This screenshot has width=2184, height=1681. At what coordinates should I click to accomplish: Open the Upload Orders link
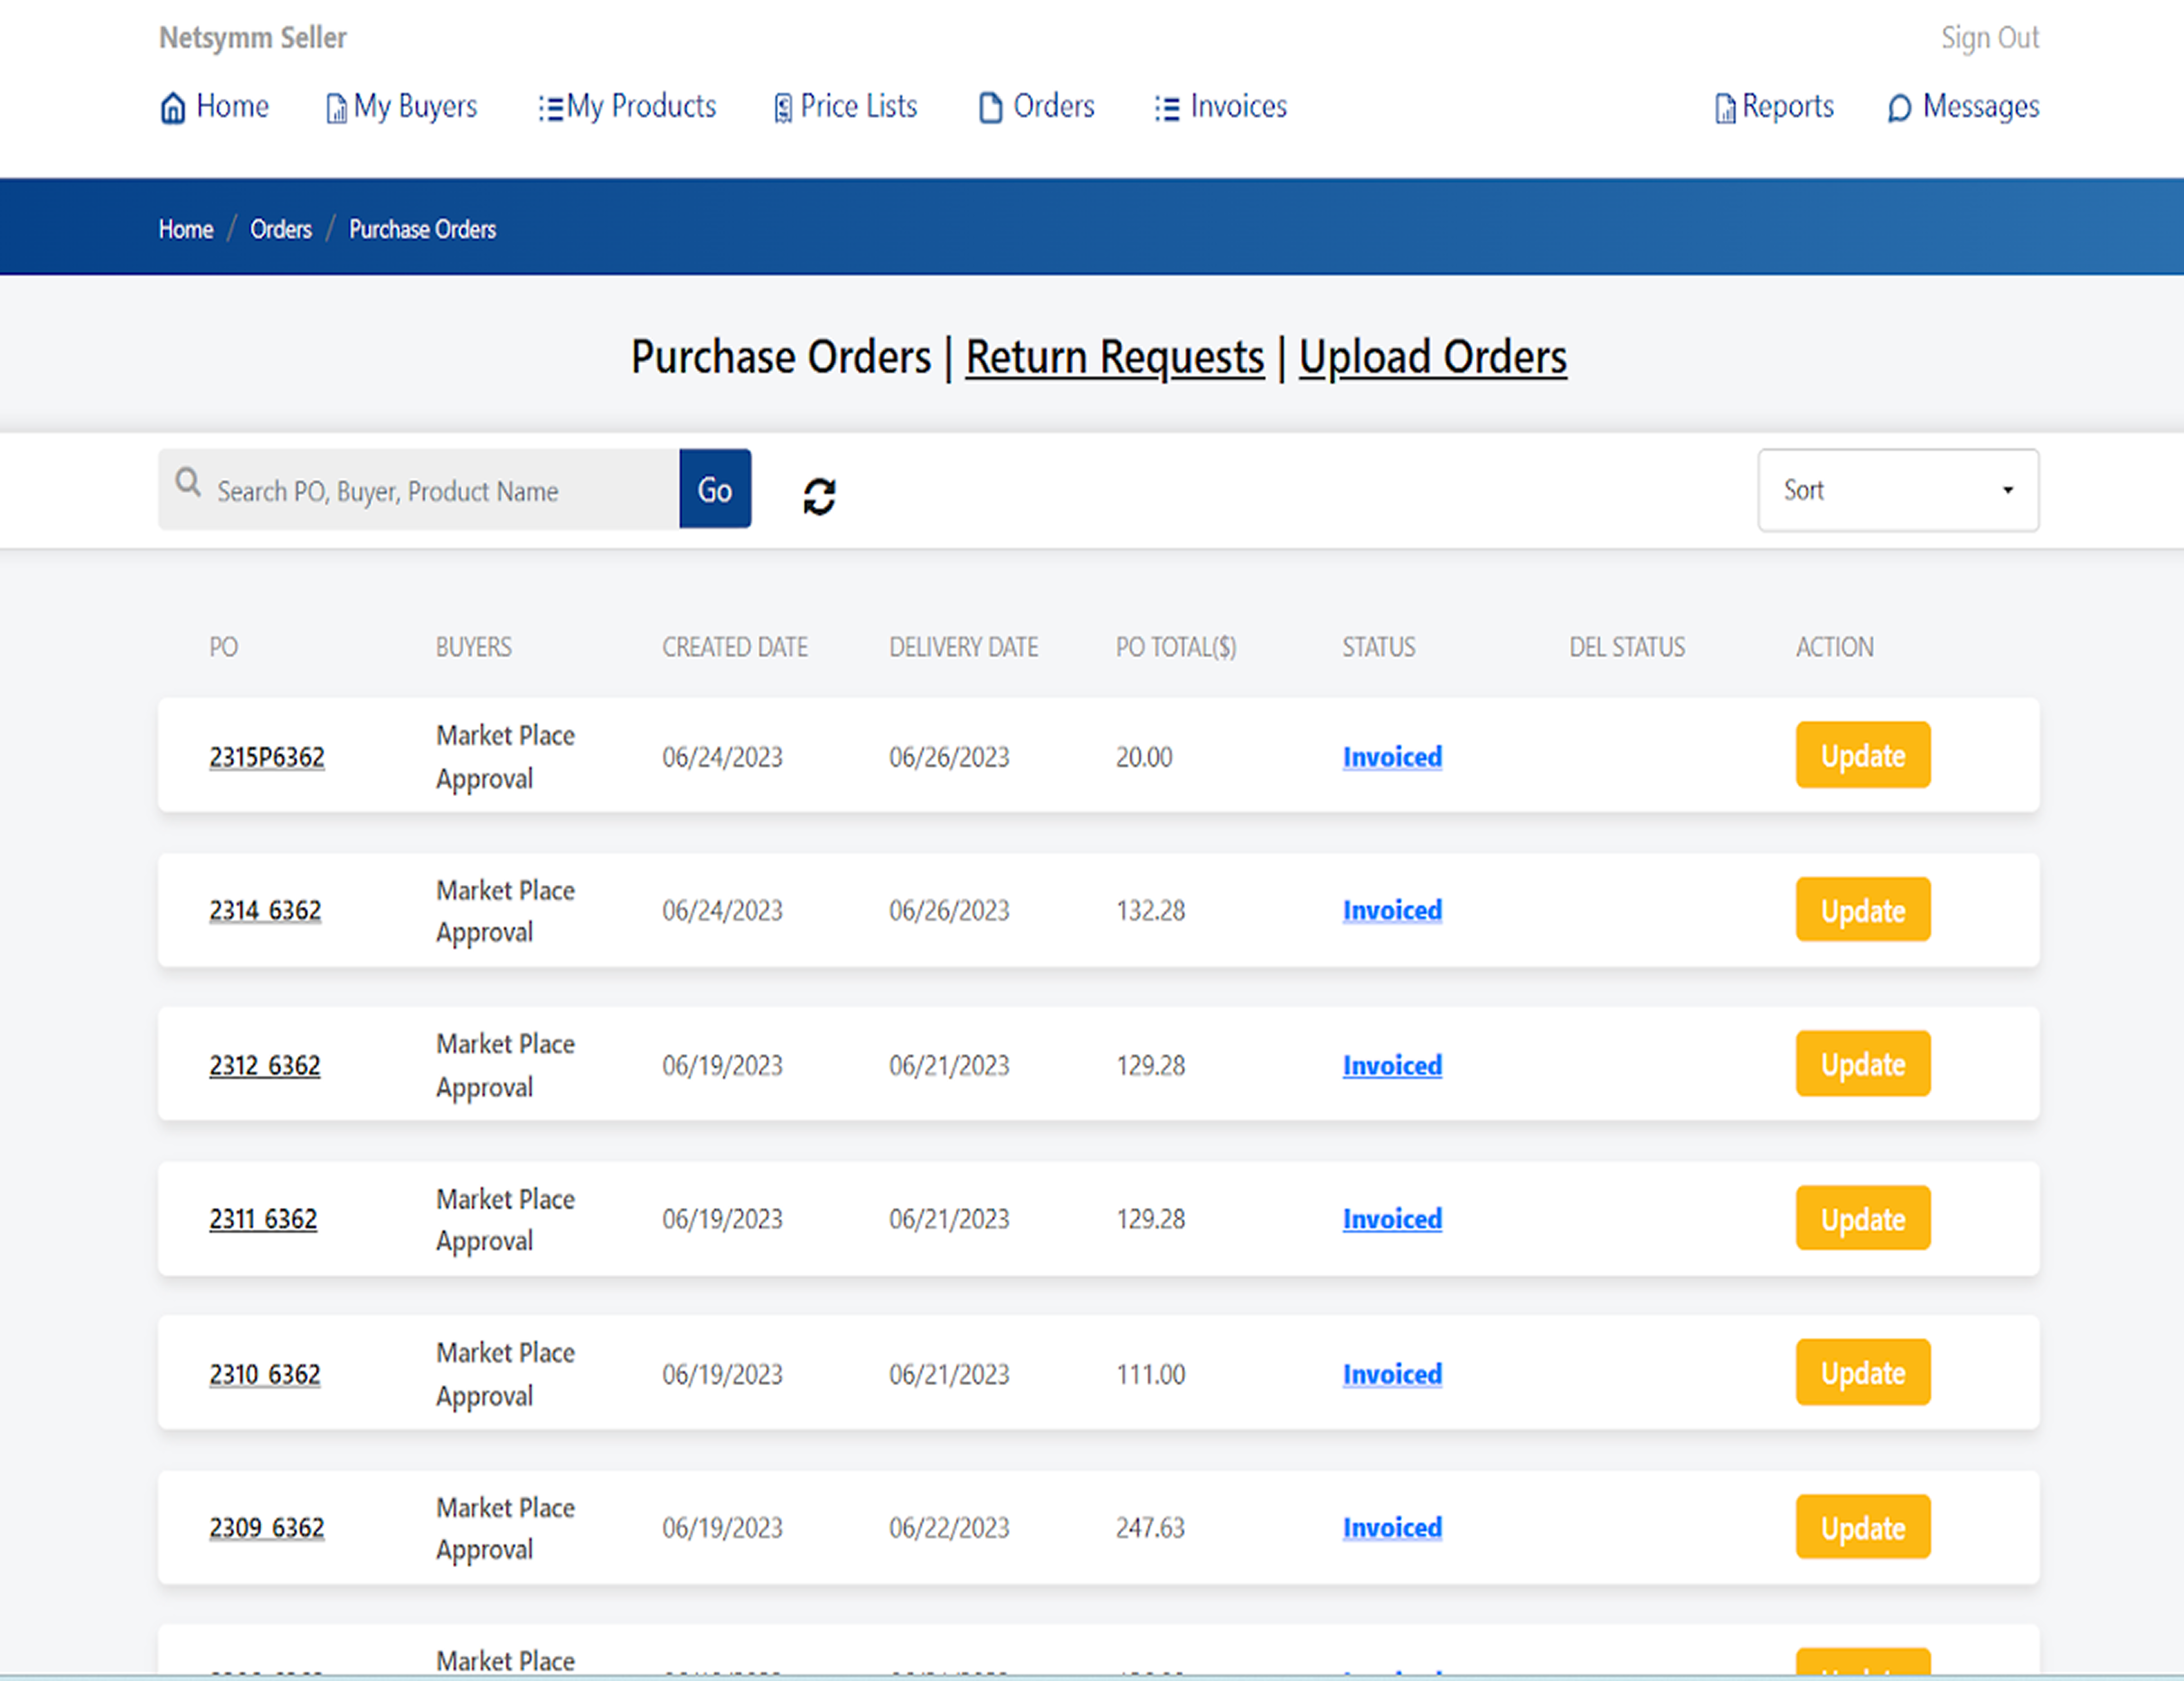(1433, 357)
